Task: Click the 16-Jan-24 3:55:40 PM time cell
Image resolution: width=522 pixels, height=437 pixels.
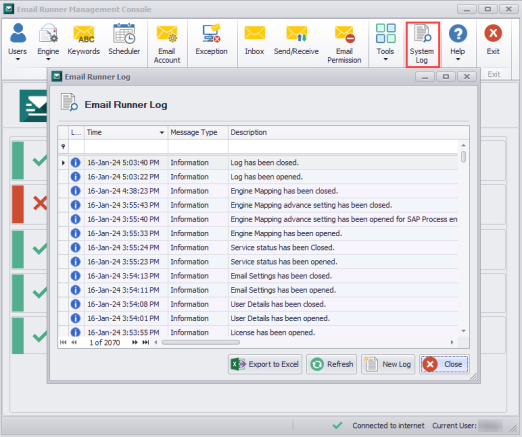Action: pyautogui.click(x=126, y=219)
